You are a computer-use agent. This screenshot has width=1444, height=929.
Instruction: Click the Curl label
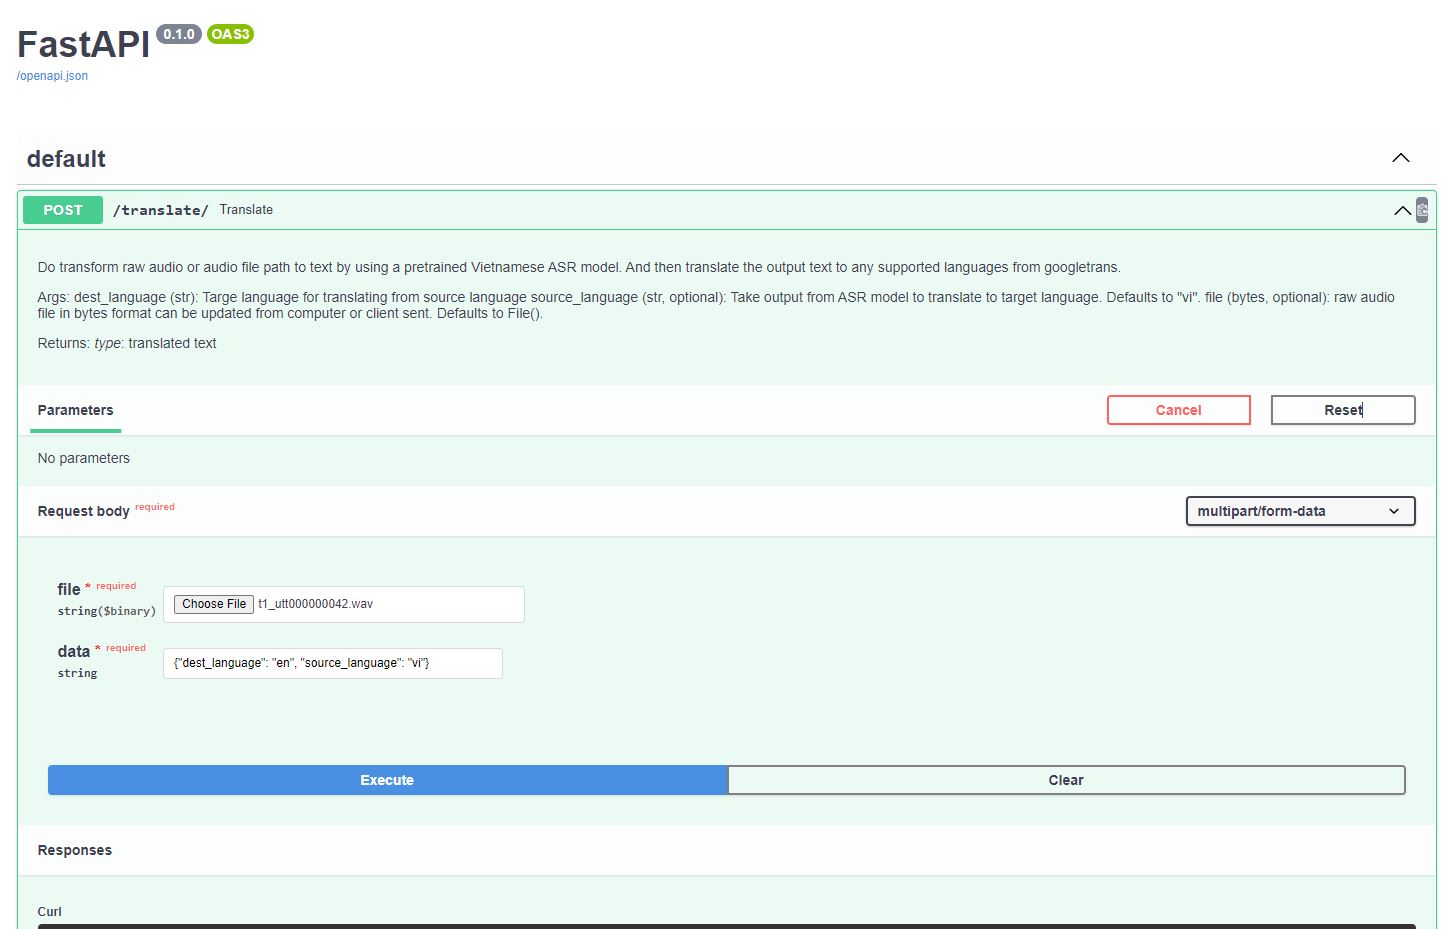49,912
